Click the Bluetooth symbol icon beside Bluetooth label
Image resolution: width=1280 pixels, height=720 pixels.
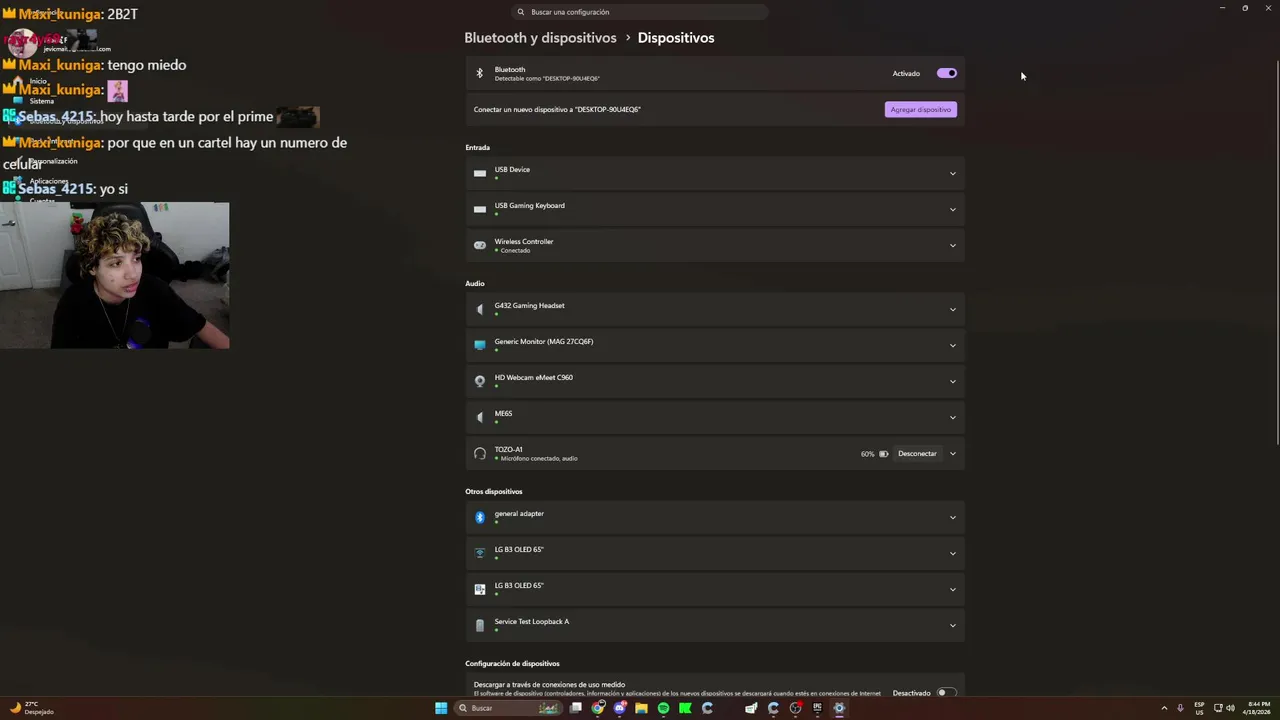[480, 73]
